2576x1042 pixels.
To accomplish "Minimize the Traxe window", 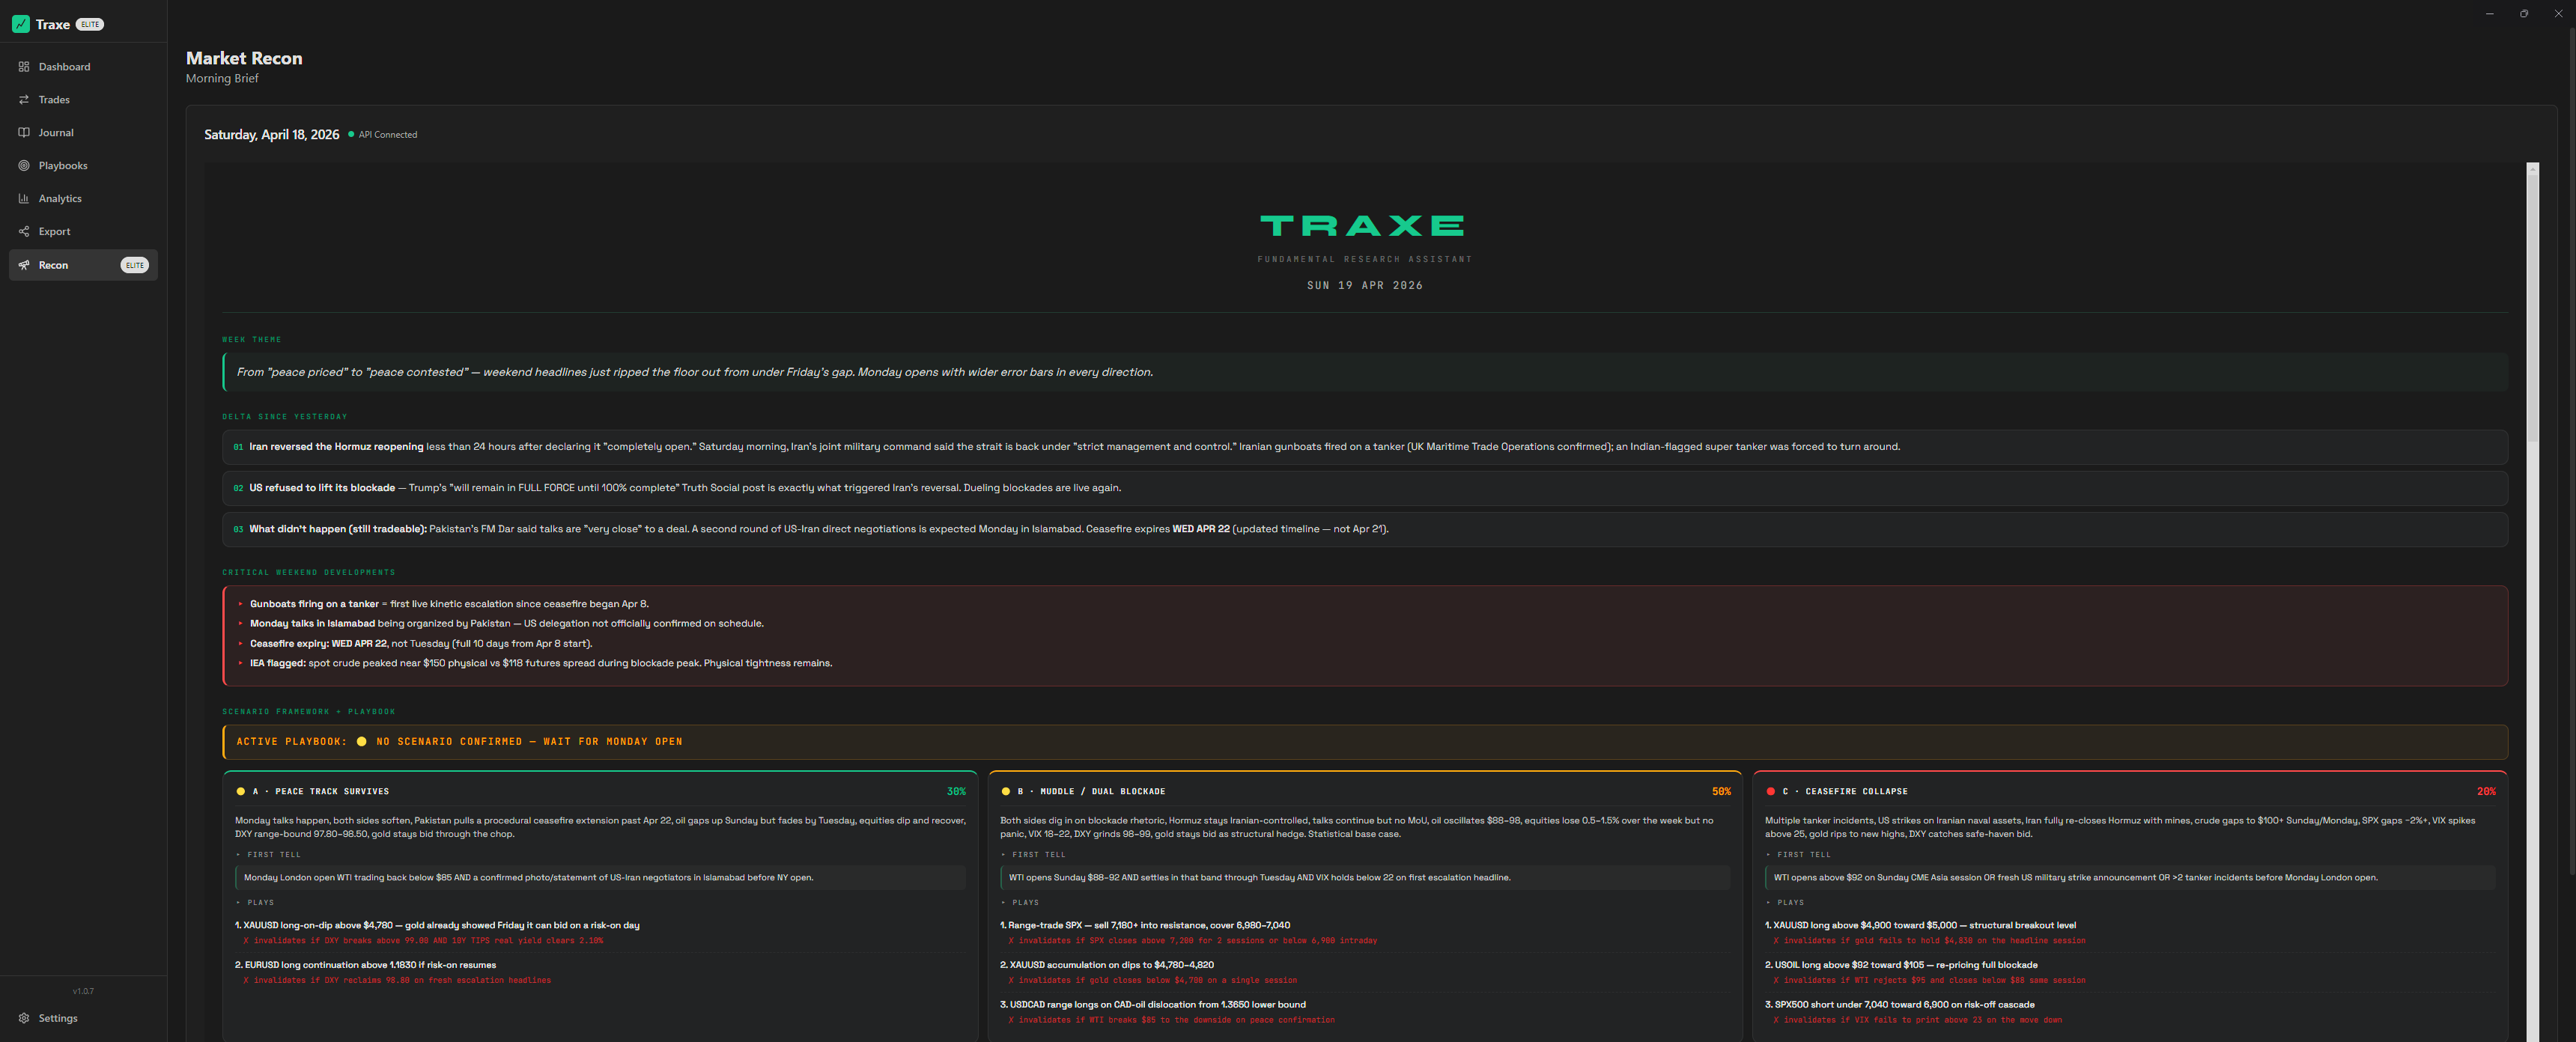I will pos(2489,13).
